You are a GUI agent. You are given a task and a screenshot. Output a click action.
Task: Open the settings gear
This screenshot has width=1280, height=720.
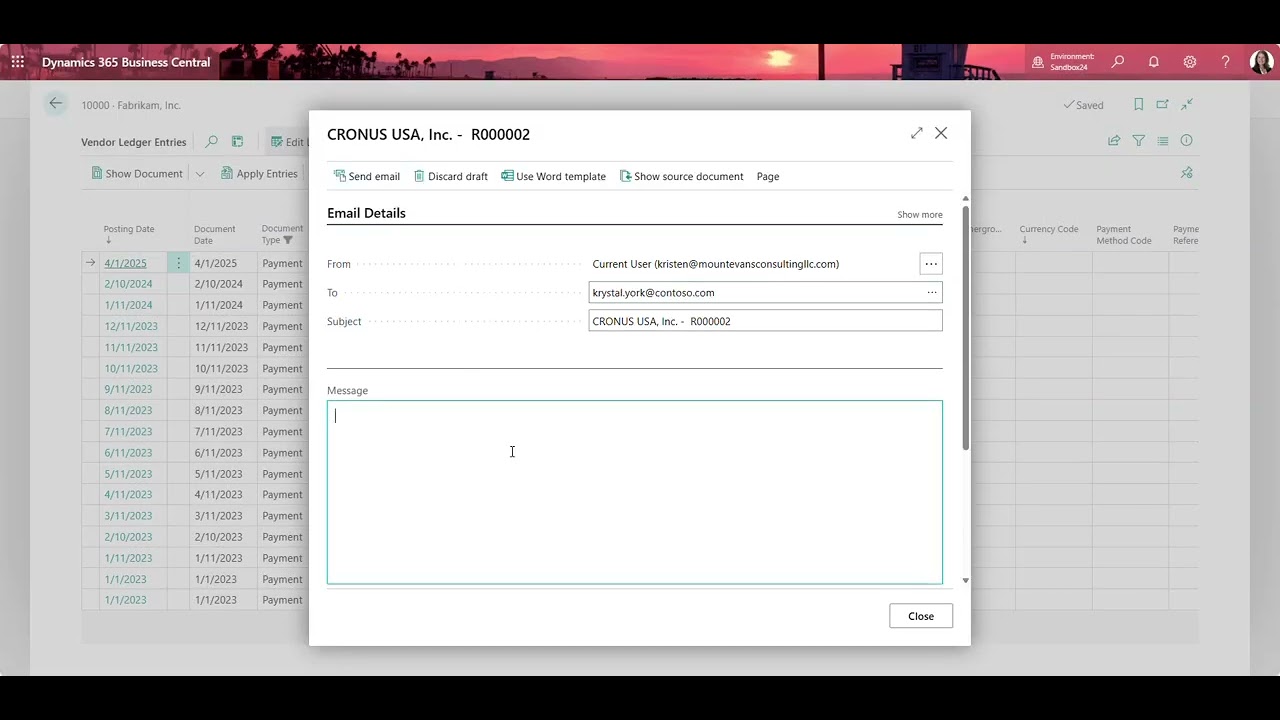[1190, 62]
